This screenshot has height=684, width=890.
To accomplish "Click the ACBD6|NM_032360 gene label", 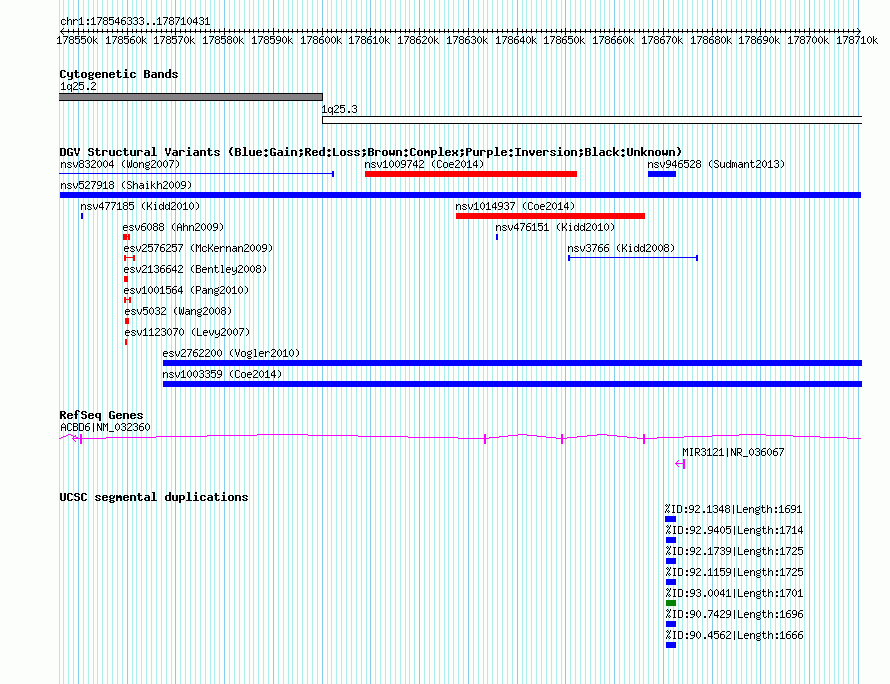I will (105, 427).
